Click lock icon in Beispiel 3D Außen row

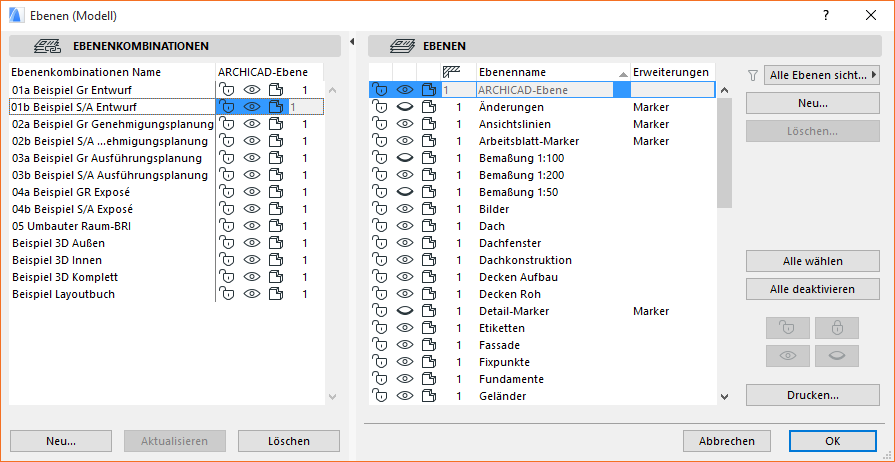click(228, 243)
